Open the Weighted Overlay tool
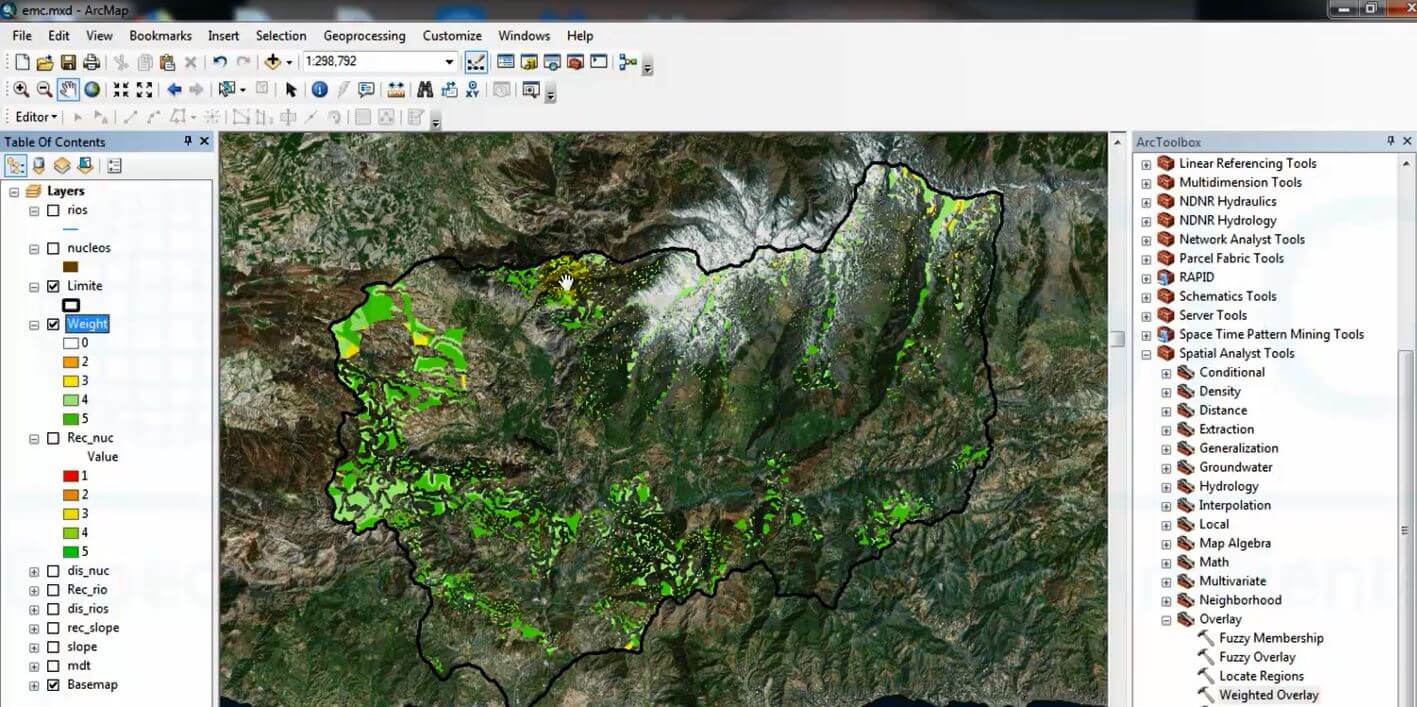 pos(1268,695)
